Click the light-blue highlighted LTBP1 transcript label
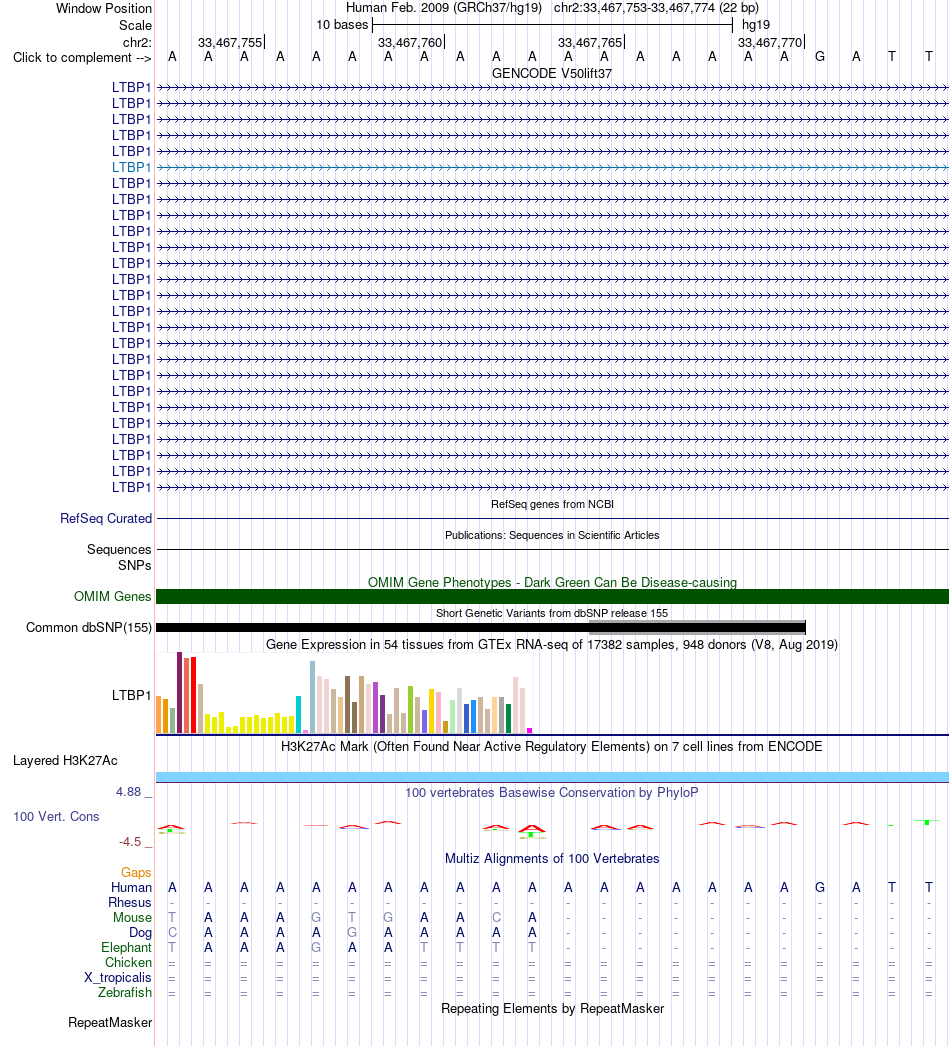This screenshot has width=950, height=1046. pos(131,167)
